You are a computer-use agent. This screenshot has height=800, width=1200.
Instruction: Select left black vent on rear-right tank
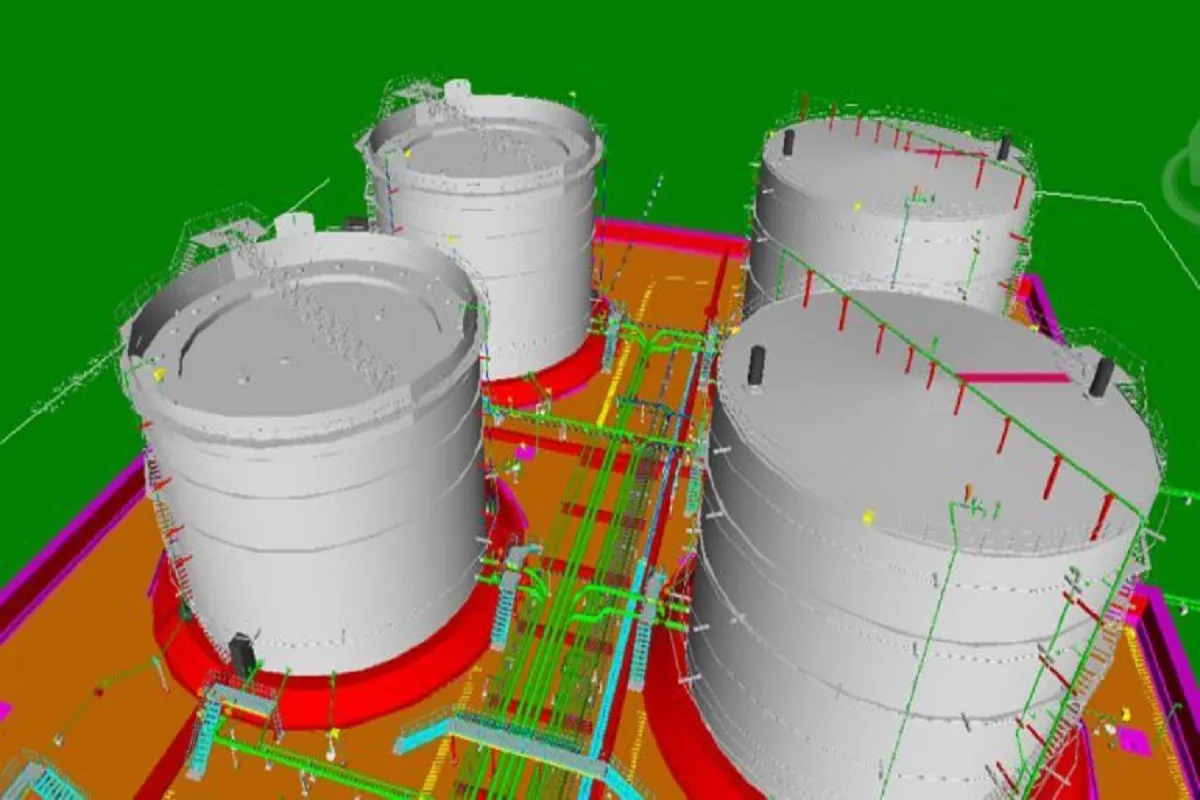[x=788, y=142]
